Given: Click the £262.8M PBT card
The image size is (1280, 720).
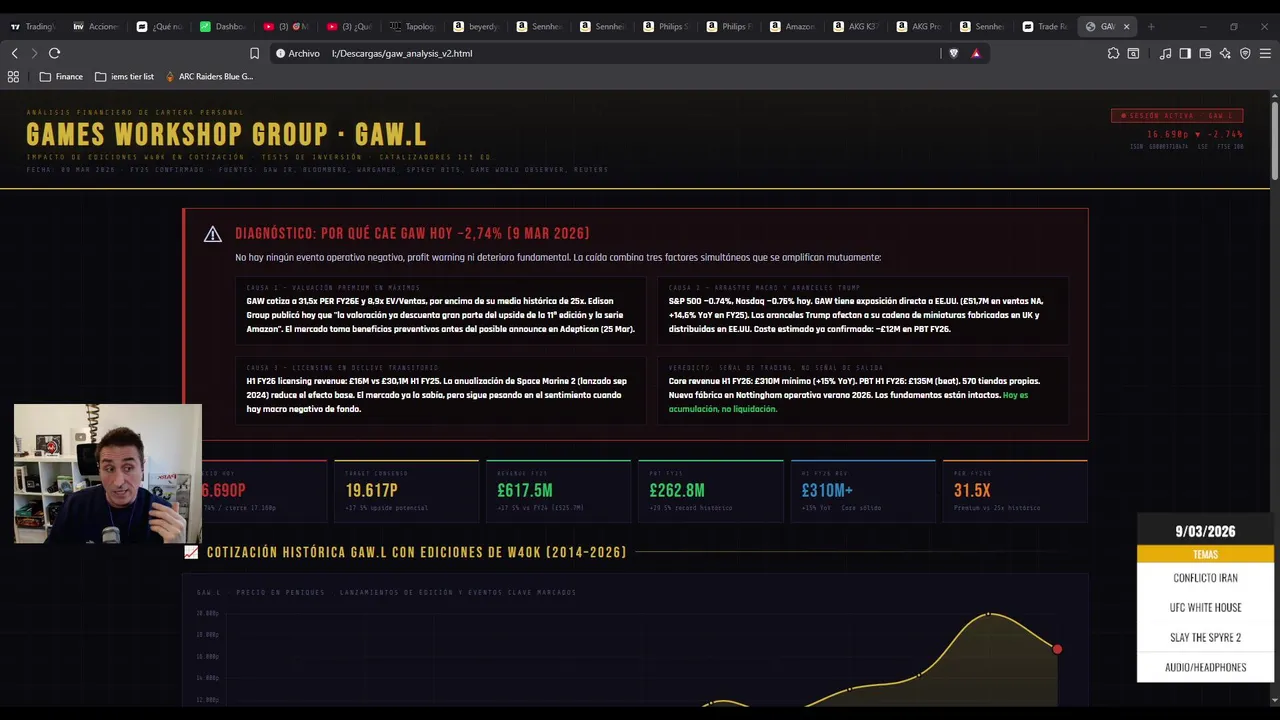Looking at the screenshot, I should tap(710, 491).
